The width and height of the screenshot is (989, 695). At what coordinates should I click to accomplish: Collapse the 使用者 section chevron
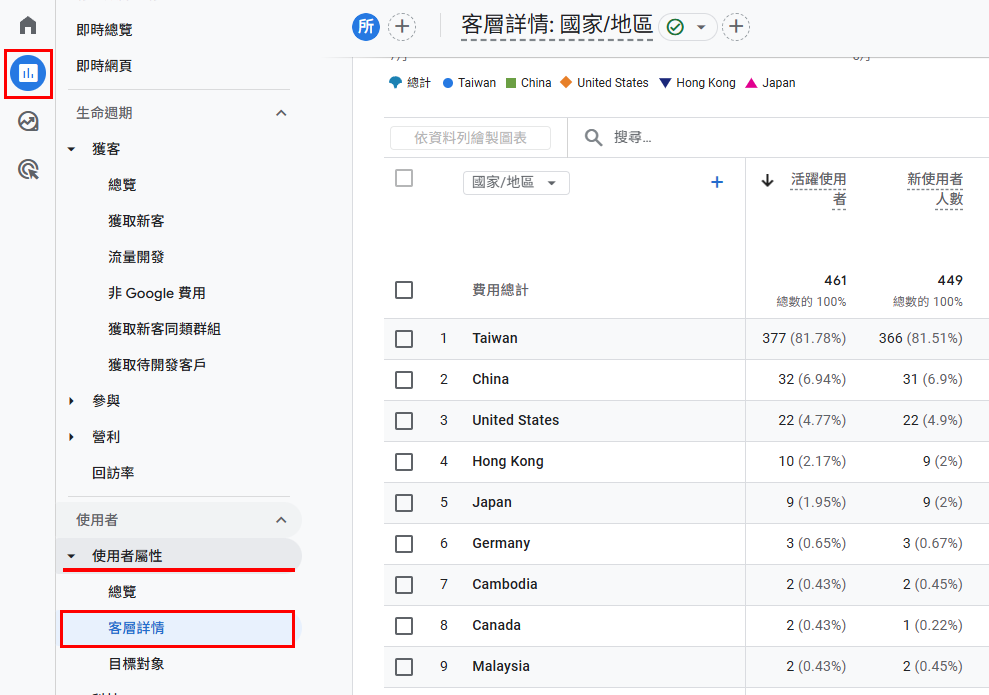281,520
